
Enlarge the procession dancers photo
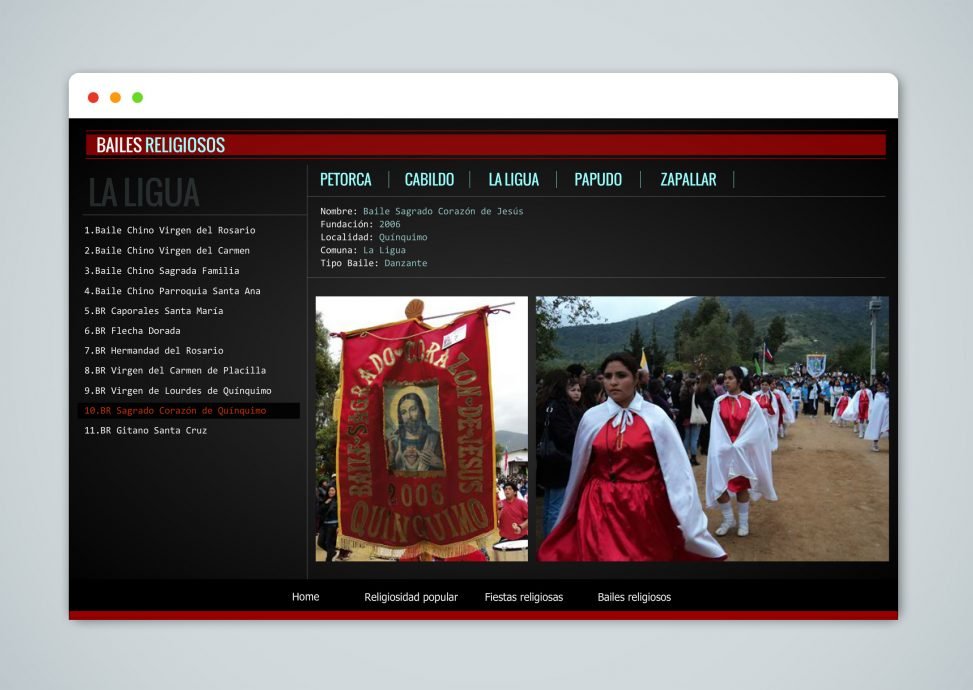pos(712,428)
